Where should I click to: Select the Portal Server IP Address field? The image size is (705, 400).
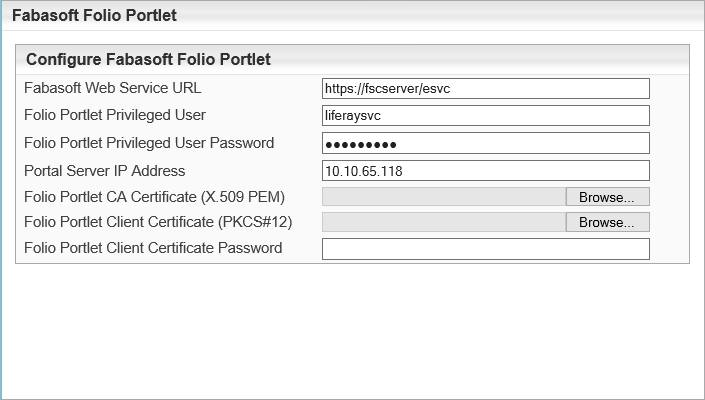coord(485,171)
